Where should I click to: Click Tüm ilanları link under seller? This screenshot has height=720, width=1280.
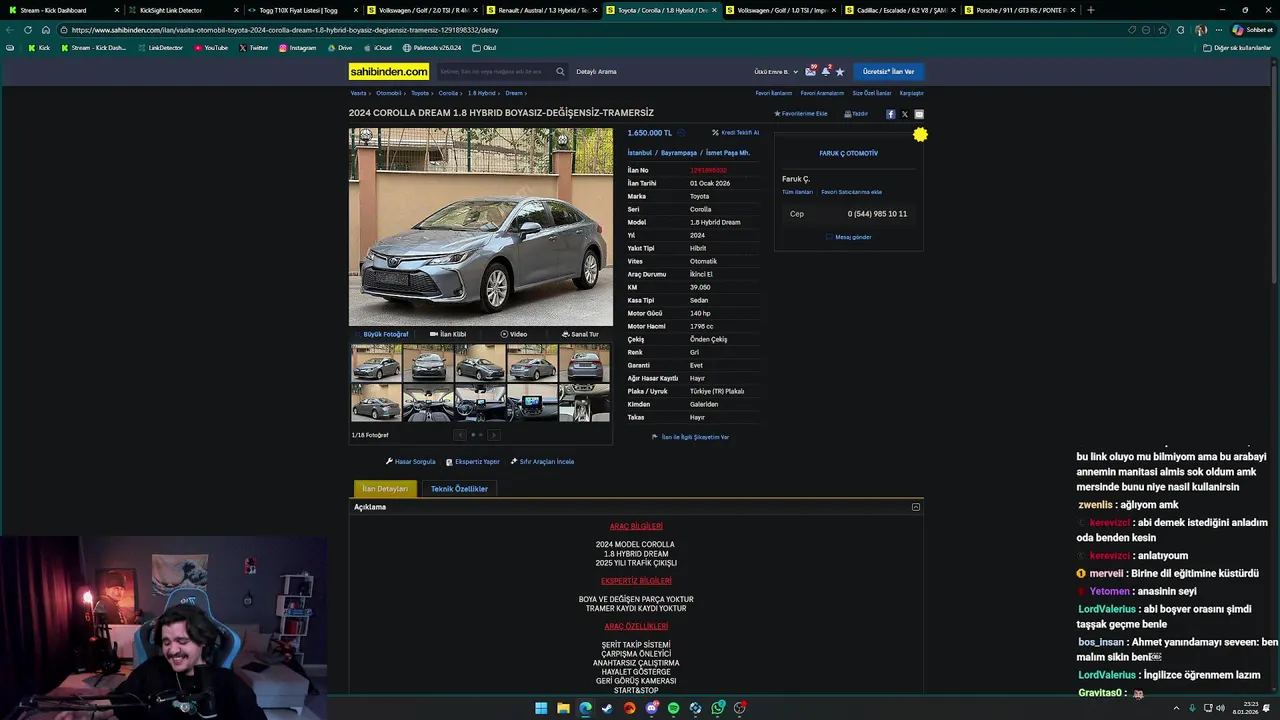click(x=797, y=192)
